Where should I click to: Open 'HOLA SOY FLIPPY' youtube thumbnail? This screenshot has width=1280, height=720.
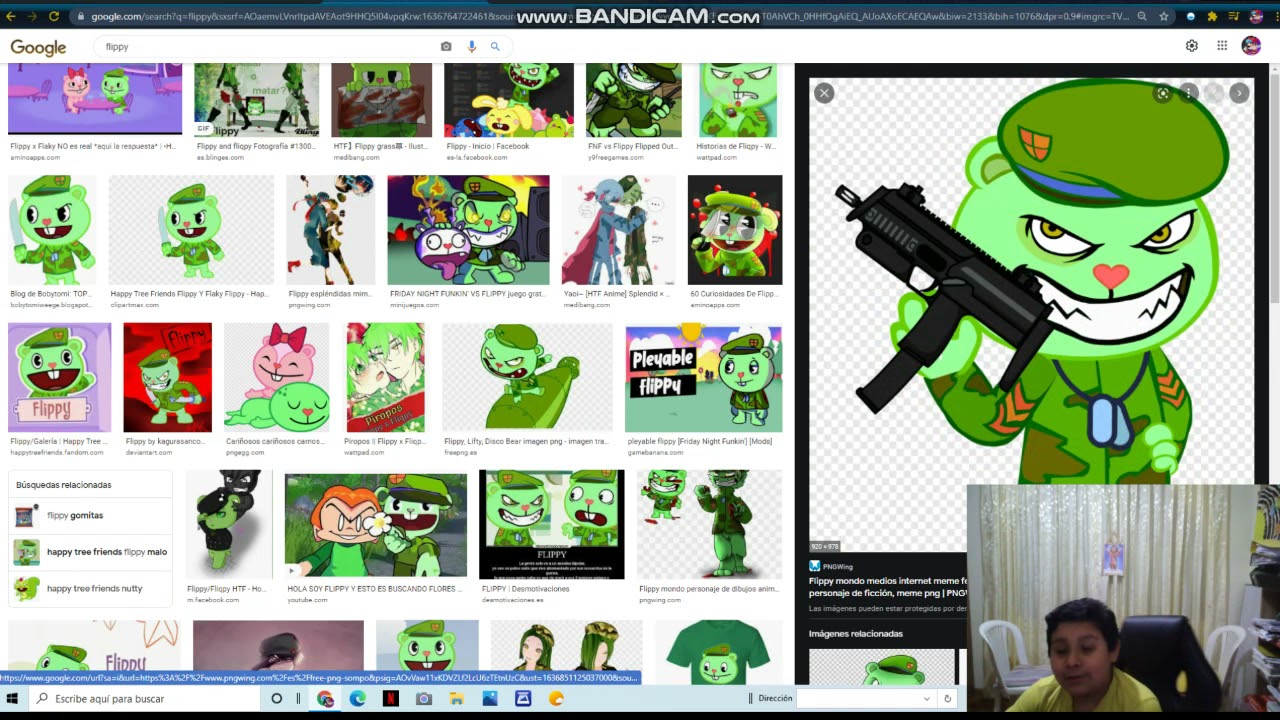click(x=375, y=525)
